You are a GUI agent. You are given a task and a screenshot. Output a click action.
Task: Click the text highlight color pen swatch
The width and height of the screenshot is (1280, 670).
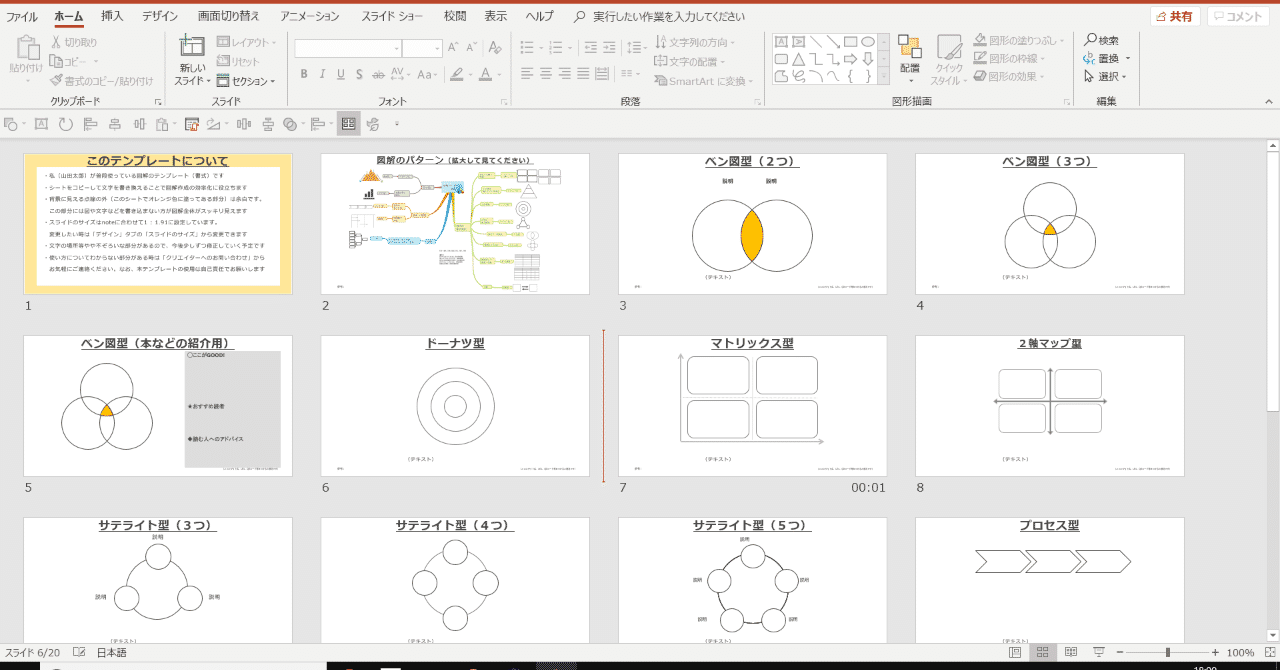point(457,74)
